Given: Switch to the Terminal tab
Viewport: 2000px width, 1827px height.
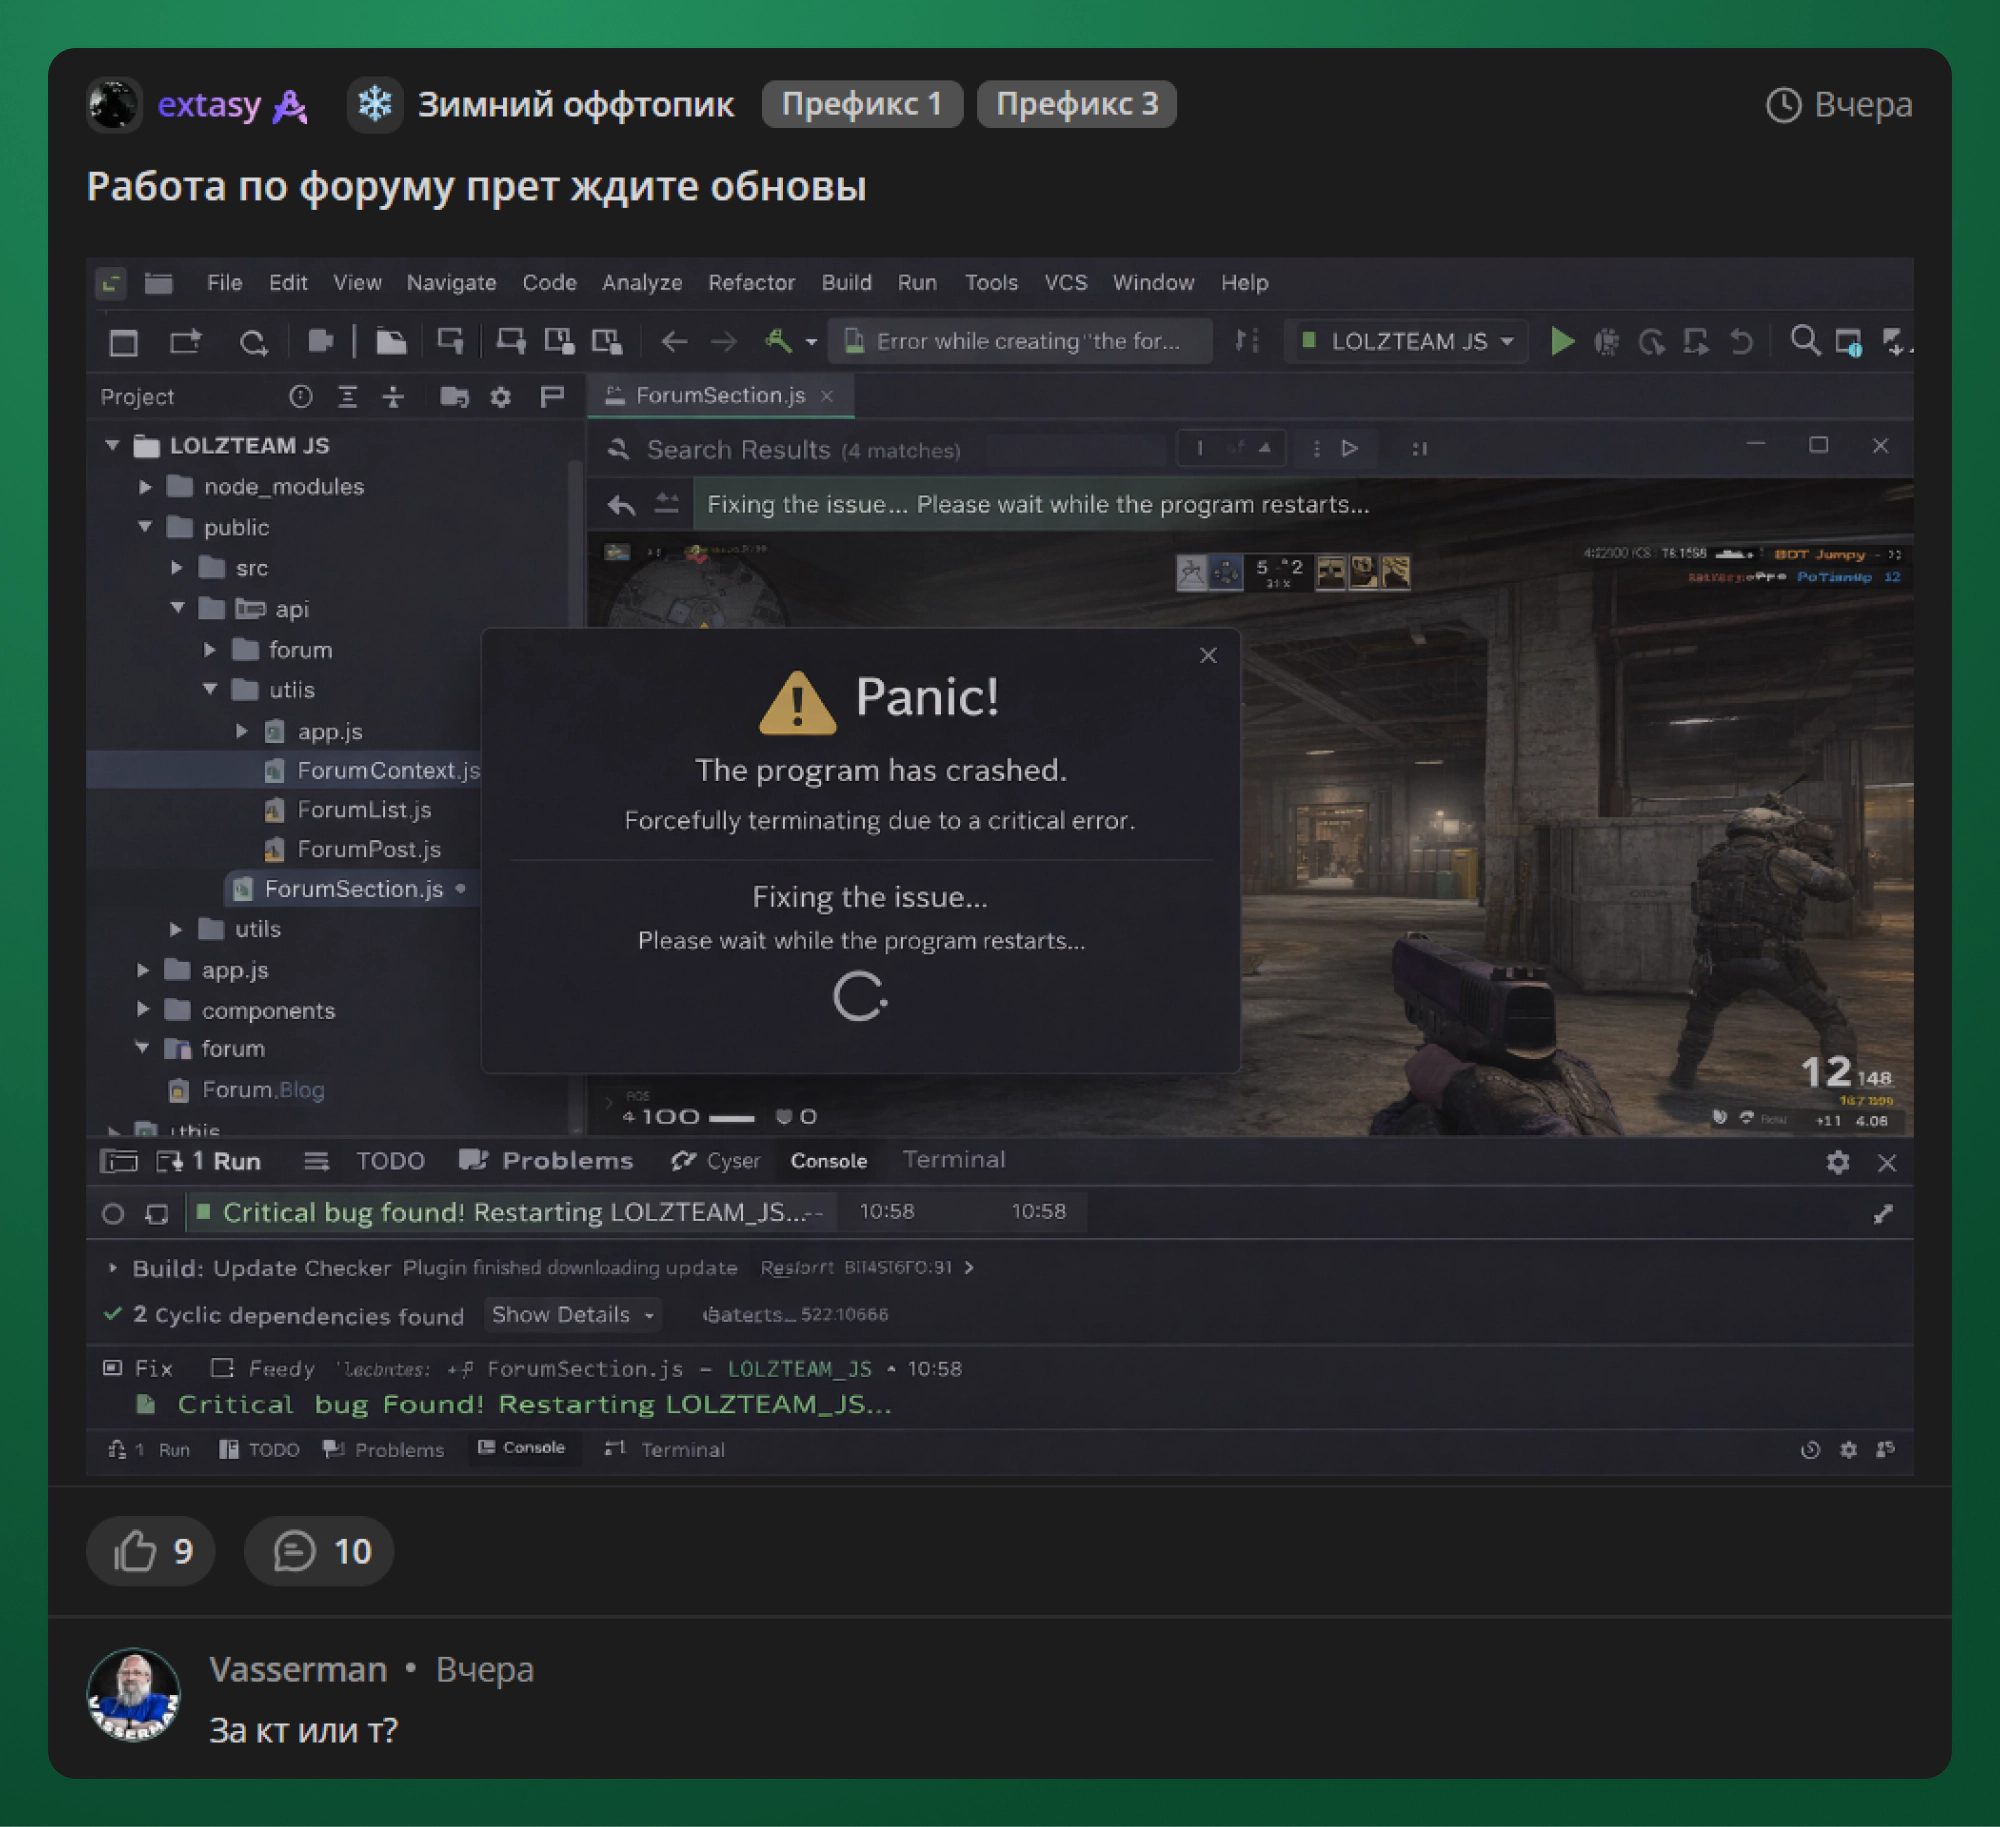Looking at the screenshot, I should (x=953, y=1160).
